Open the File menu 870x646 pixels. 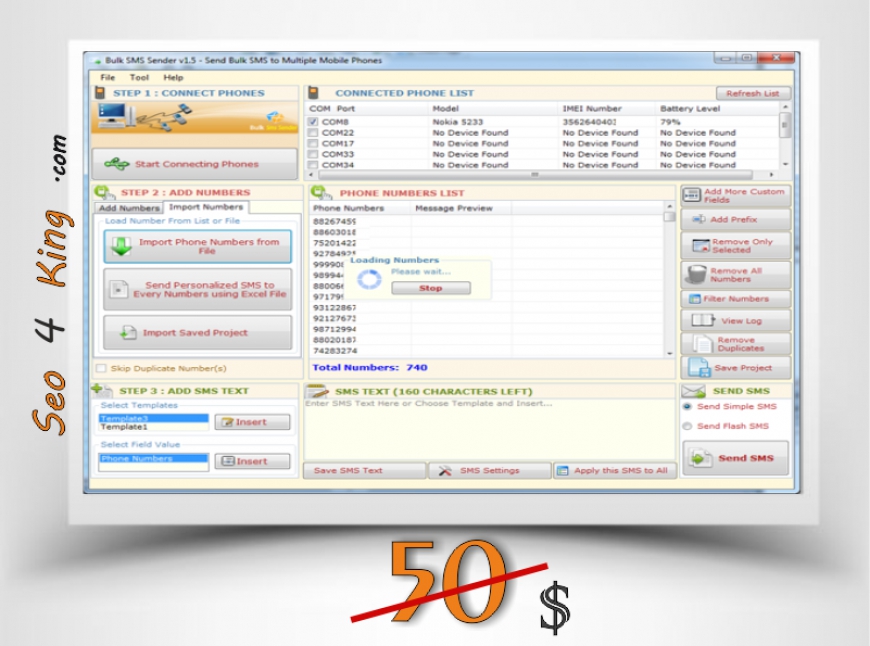tap(108, 78)
